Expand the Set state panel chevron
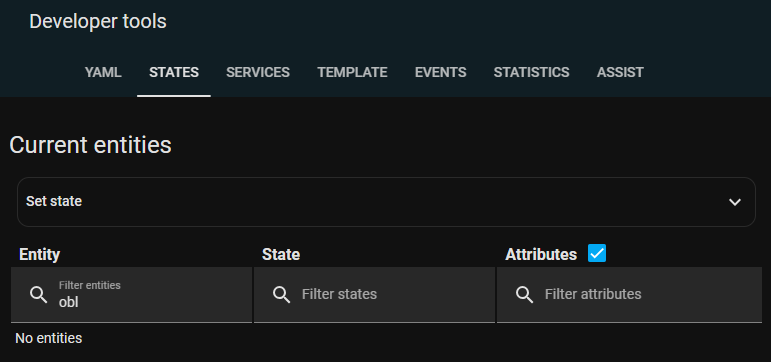This screenshot has height=362, width=771. pos(735,202)
